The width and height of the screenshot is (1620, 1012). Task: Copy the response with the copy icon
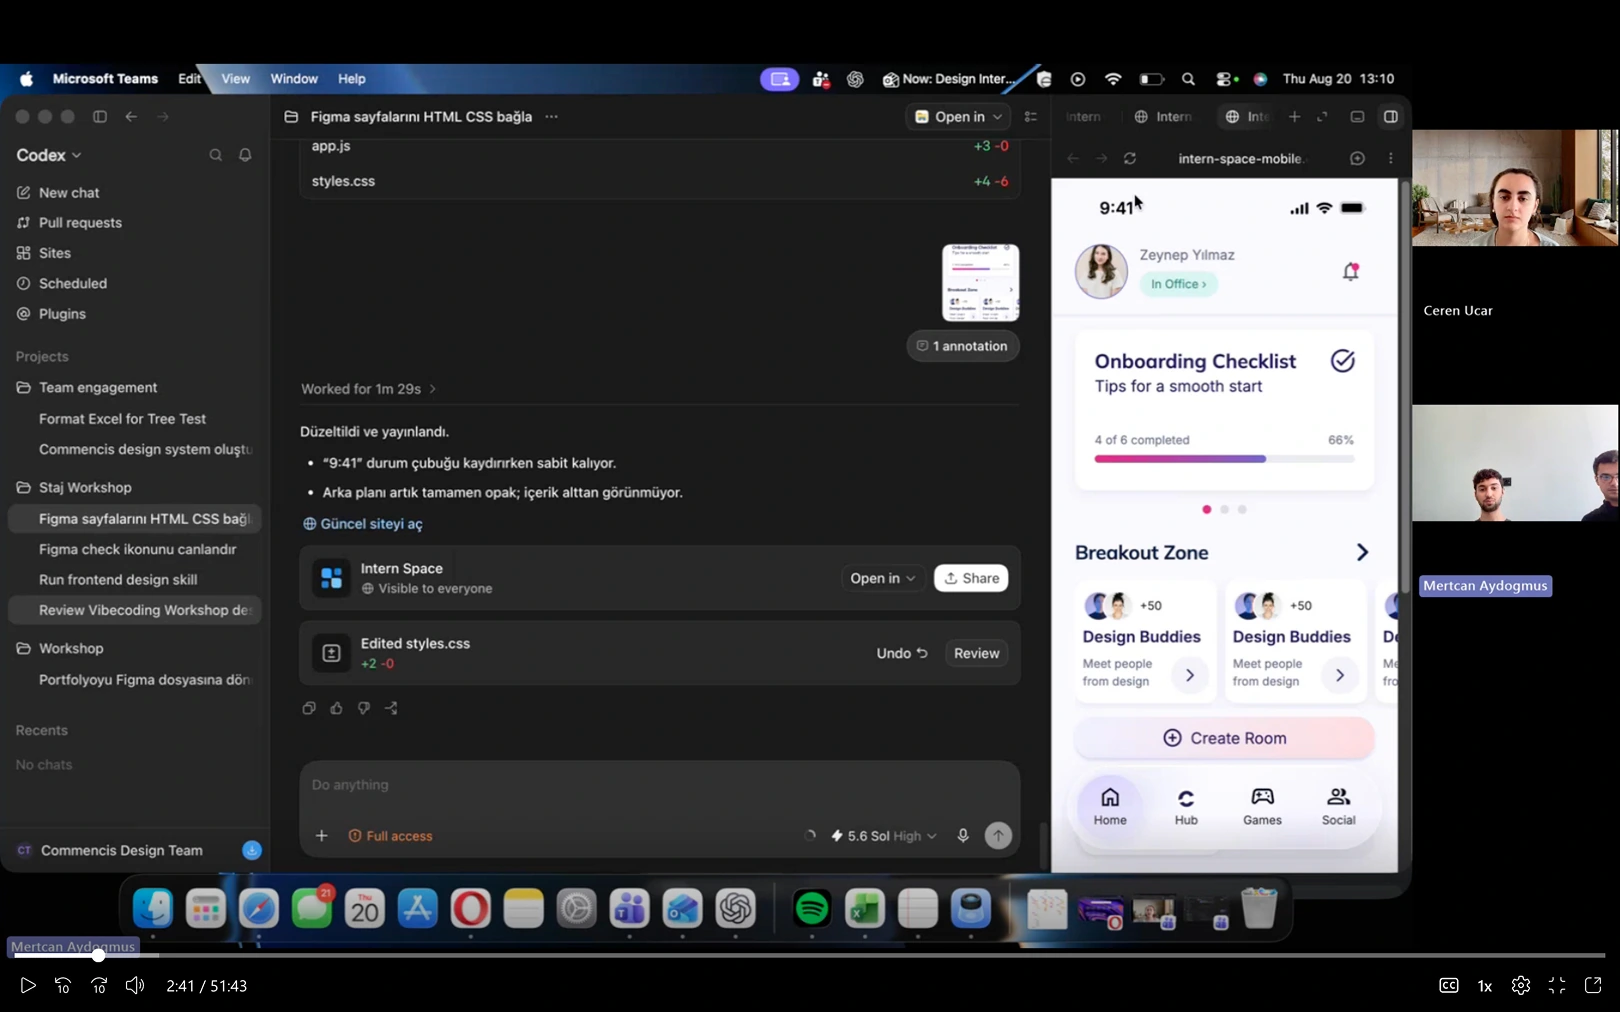pos(309,708)
